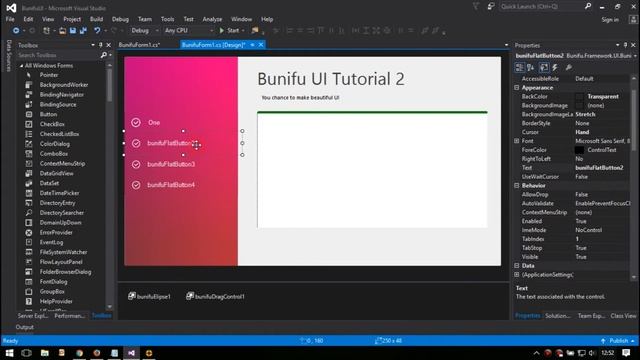Collapse the Appearance property category
The image size is (640, 360).
click(x=517, y=88)
